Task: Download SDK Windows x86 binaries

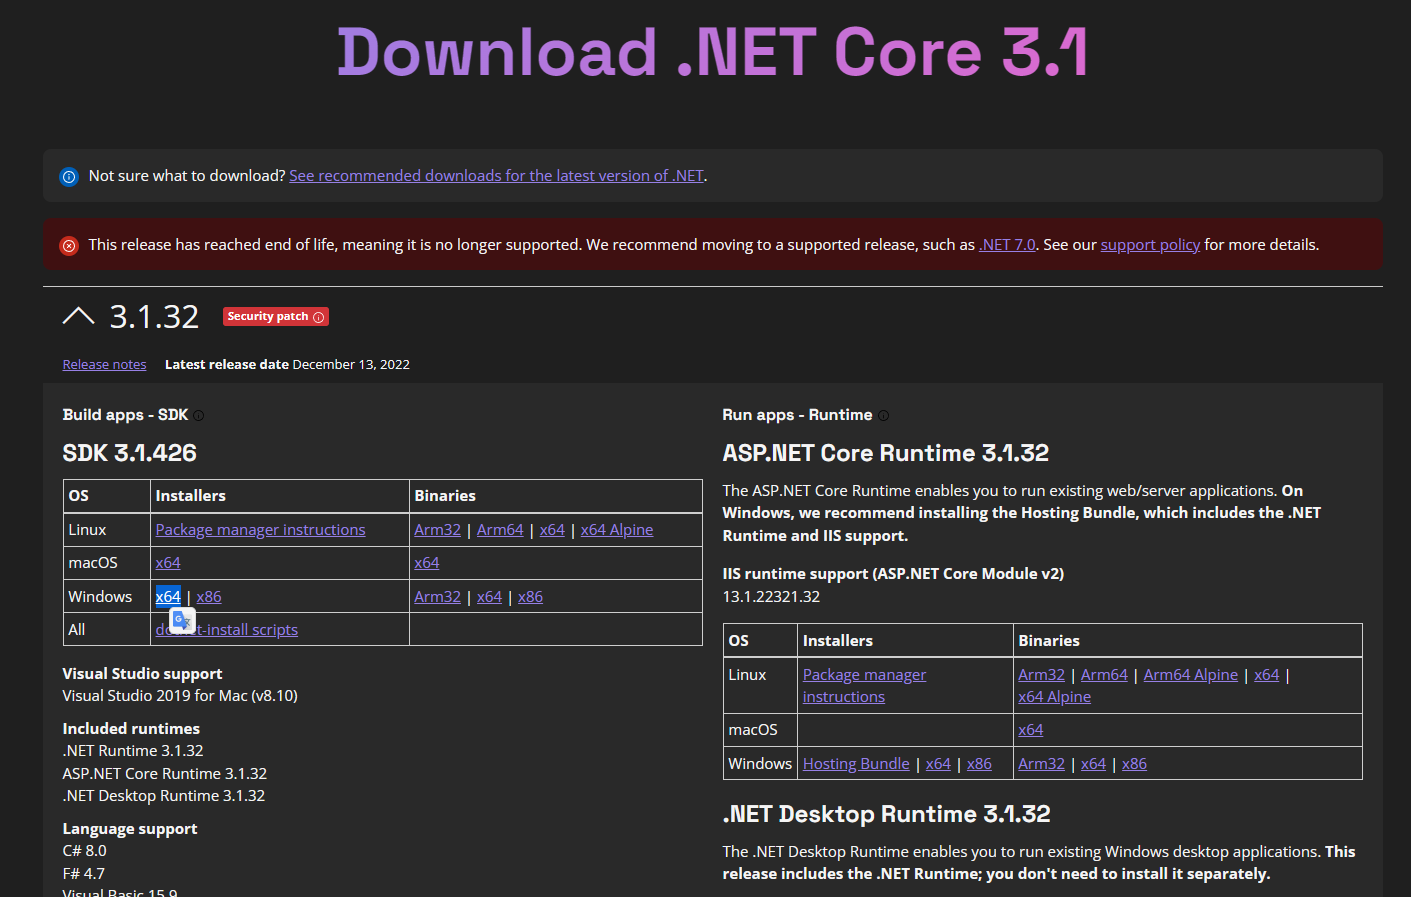Action: pos(530,597)
